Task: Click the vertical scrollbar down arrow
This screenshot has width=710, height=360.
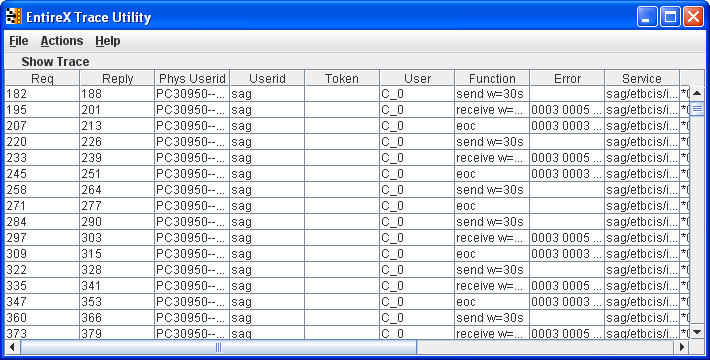Action: click(697, 332)
